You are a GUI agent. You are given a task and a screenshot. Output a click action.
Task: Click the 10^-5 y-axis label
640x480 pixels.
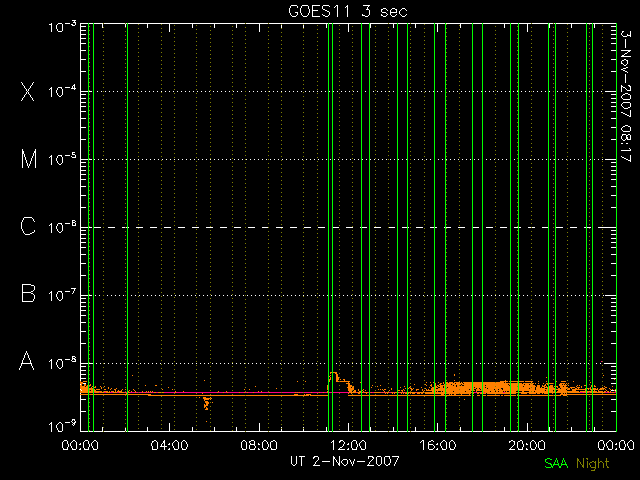coord(62,160)
